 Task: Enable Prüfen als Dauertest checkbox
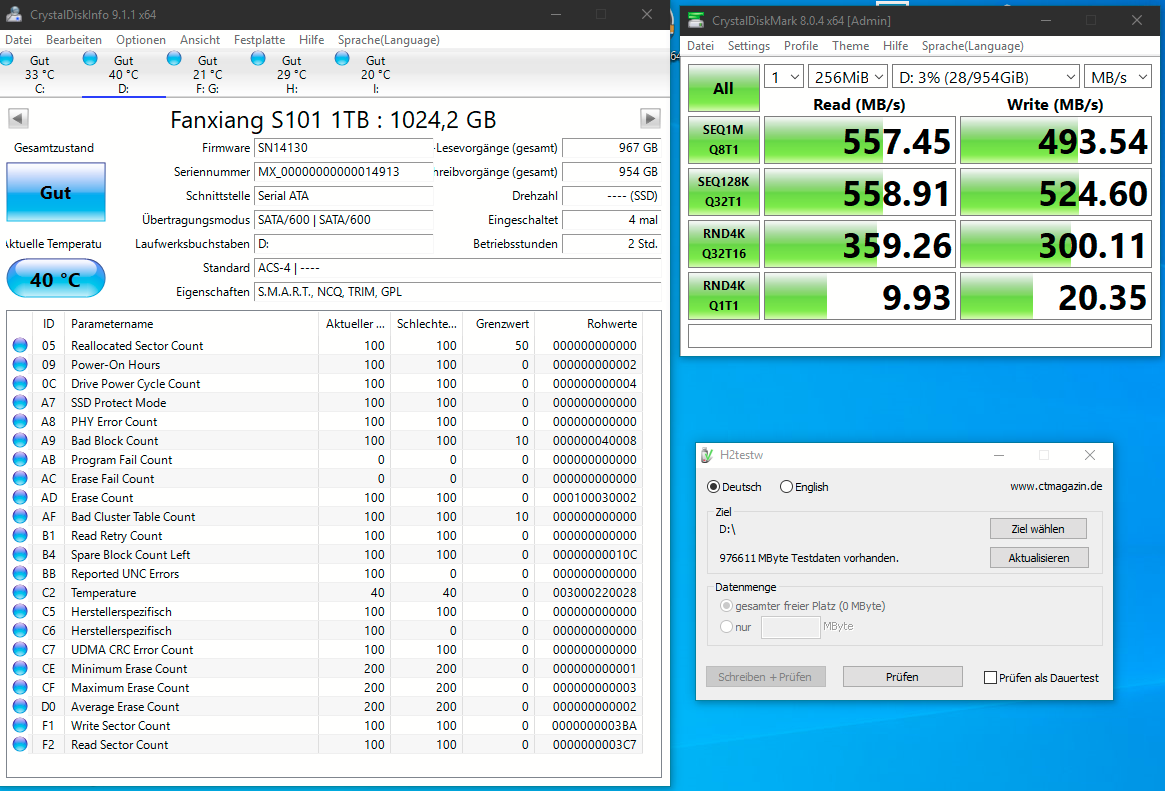pyautogui.click(x=990, y=678)
